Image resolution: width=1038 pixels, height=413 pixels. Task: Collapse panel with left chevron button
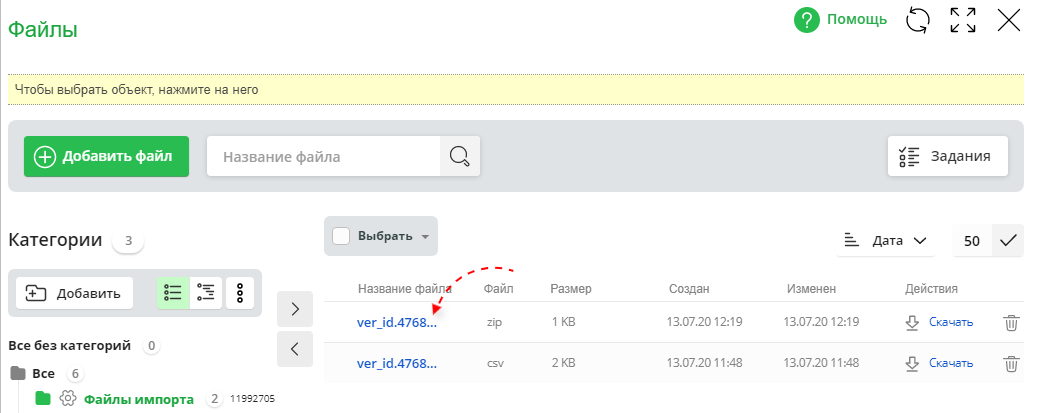295,349
